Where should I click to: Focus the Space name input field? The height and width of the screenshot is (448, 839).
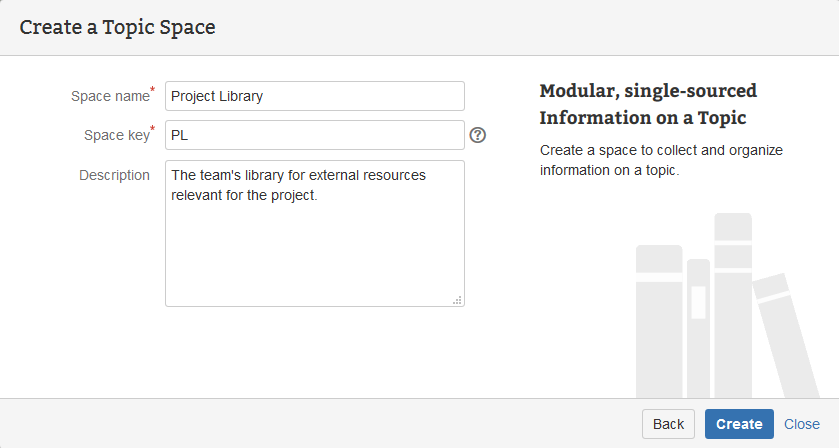pos(314,96)
